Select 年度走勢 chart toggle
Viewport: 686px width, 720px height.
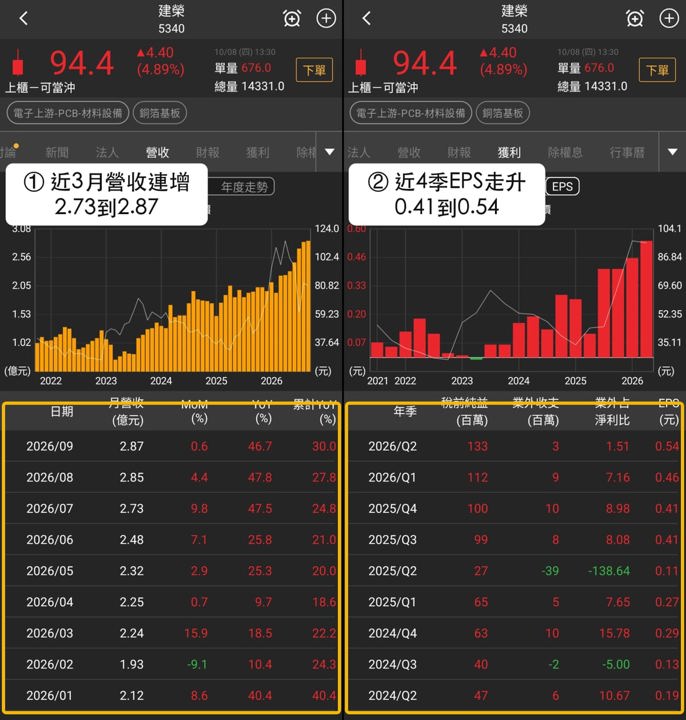[243, 187]
